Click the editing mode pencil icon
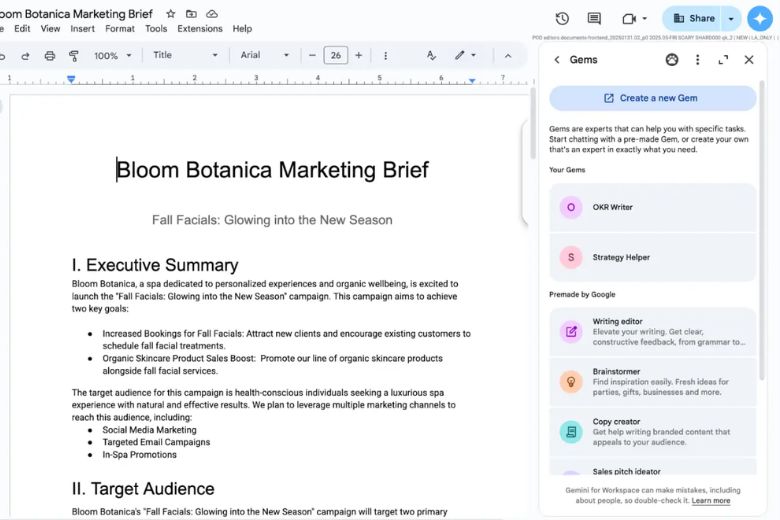Viewport: 780px width, 520px height. [x=460, y=55]
